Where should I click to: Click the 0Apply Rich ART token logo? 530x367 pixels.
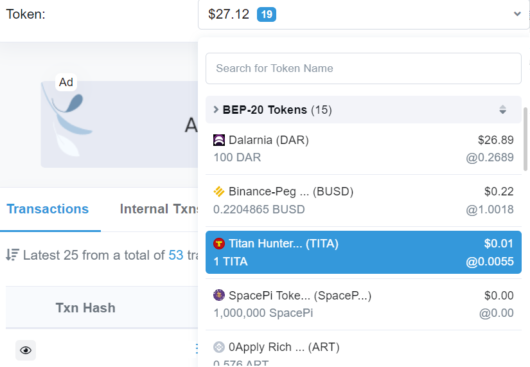(x=219, y=347)
